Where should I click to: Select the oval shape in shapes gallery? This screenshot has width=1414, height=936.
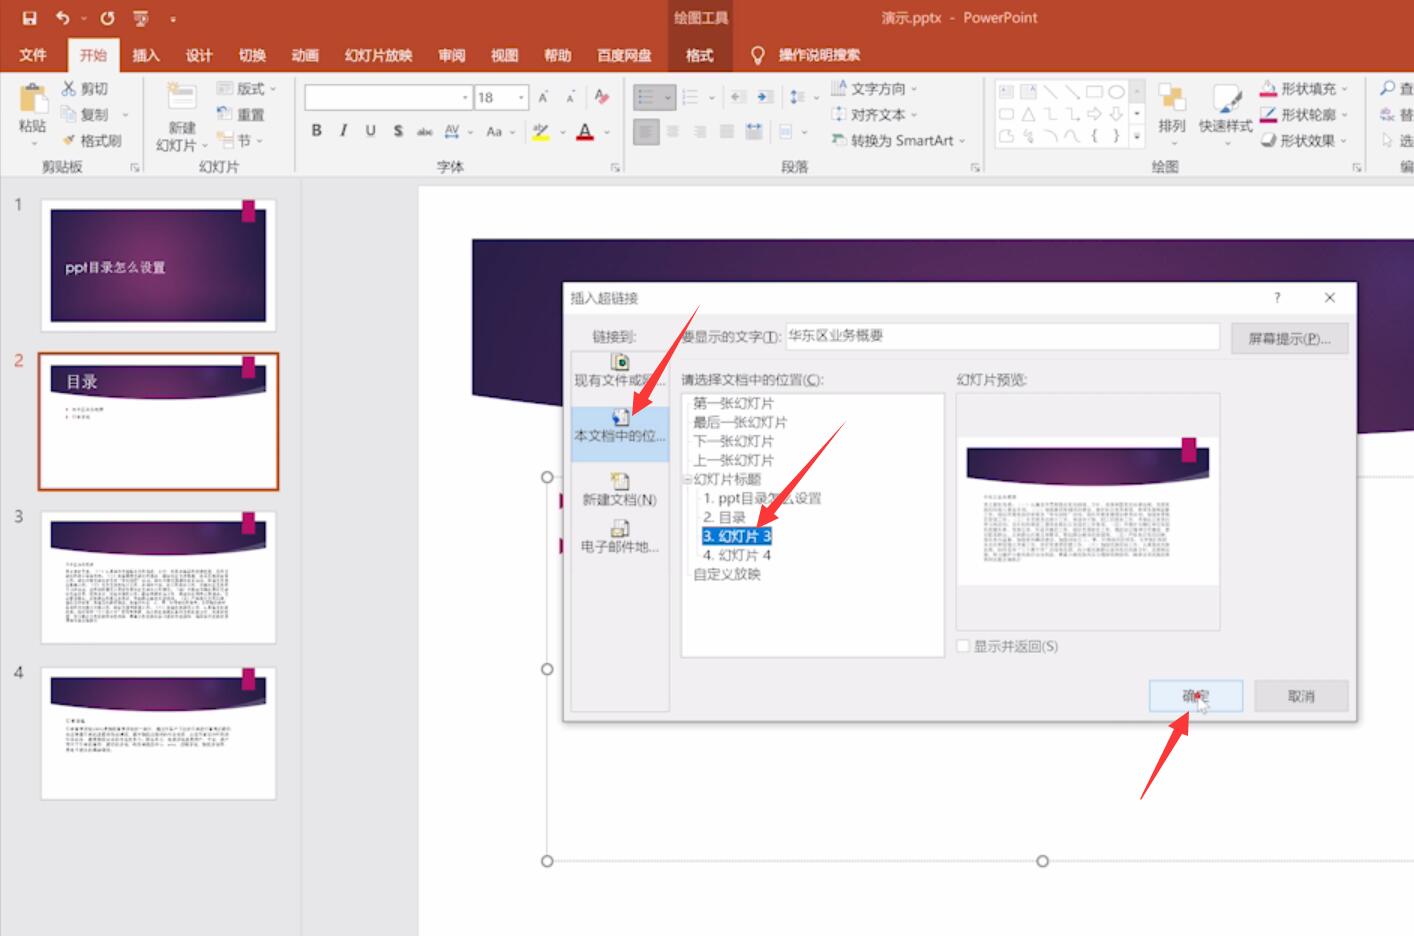click(x=1116, y=91)
